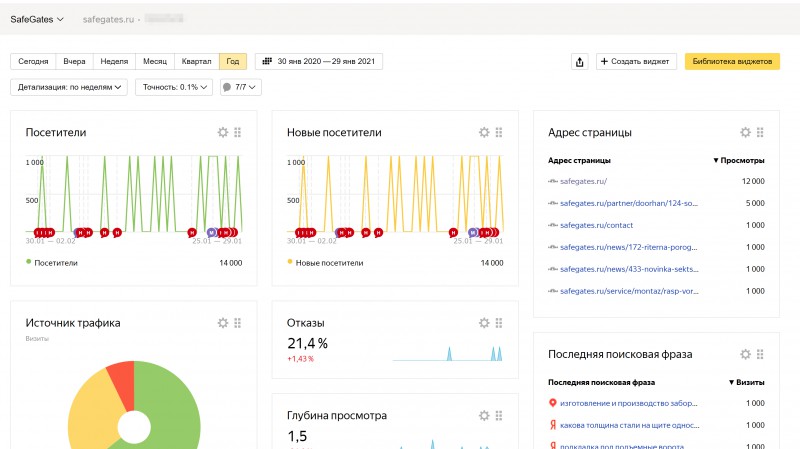Click the Библиотека виджетов button

pyautogui.click(x=731, y=62)
